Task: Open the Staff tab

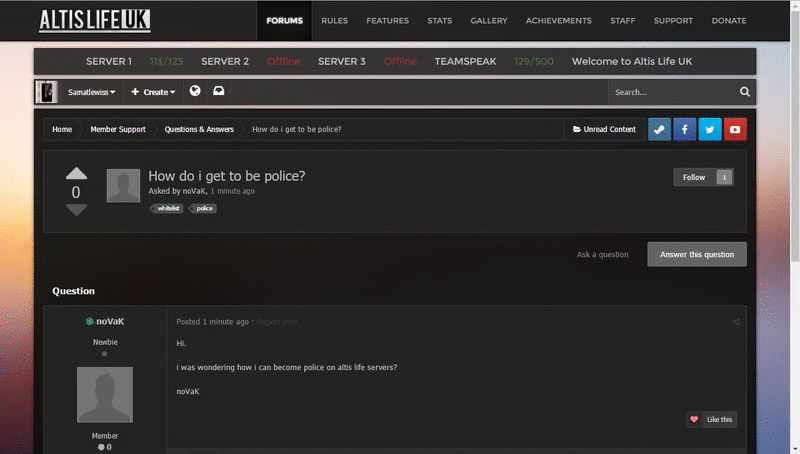Action: (622, 21)
